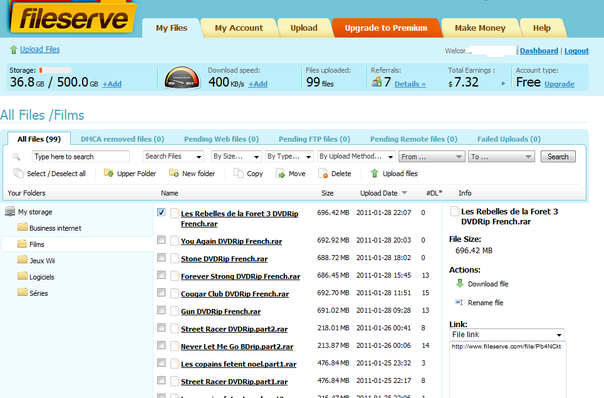Click the Dashboard link

539,51
